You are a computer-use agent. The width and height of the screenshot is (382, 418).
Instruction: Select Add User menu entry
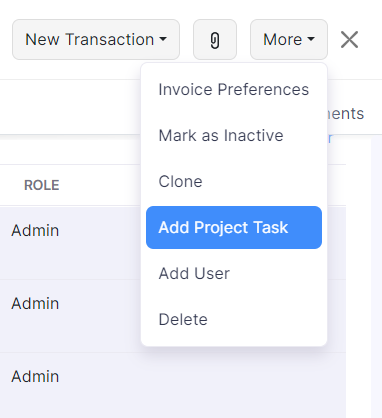(x=234, y=273)
